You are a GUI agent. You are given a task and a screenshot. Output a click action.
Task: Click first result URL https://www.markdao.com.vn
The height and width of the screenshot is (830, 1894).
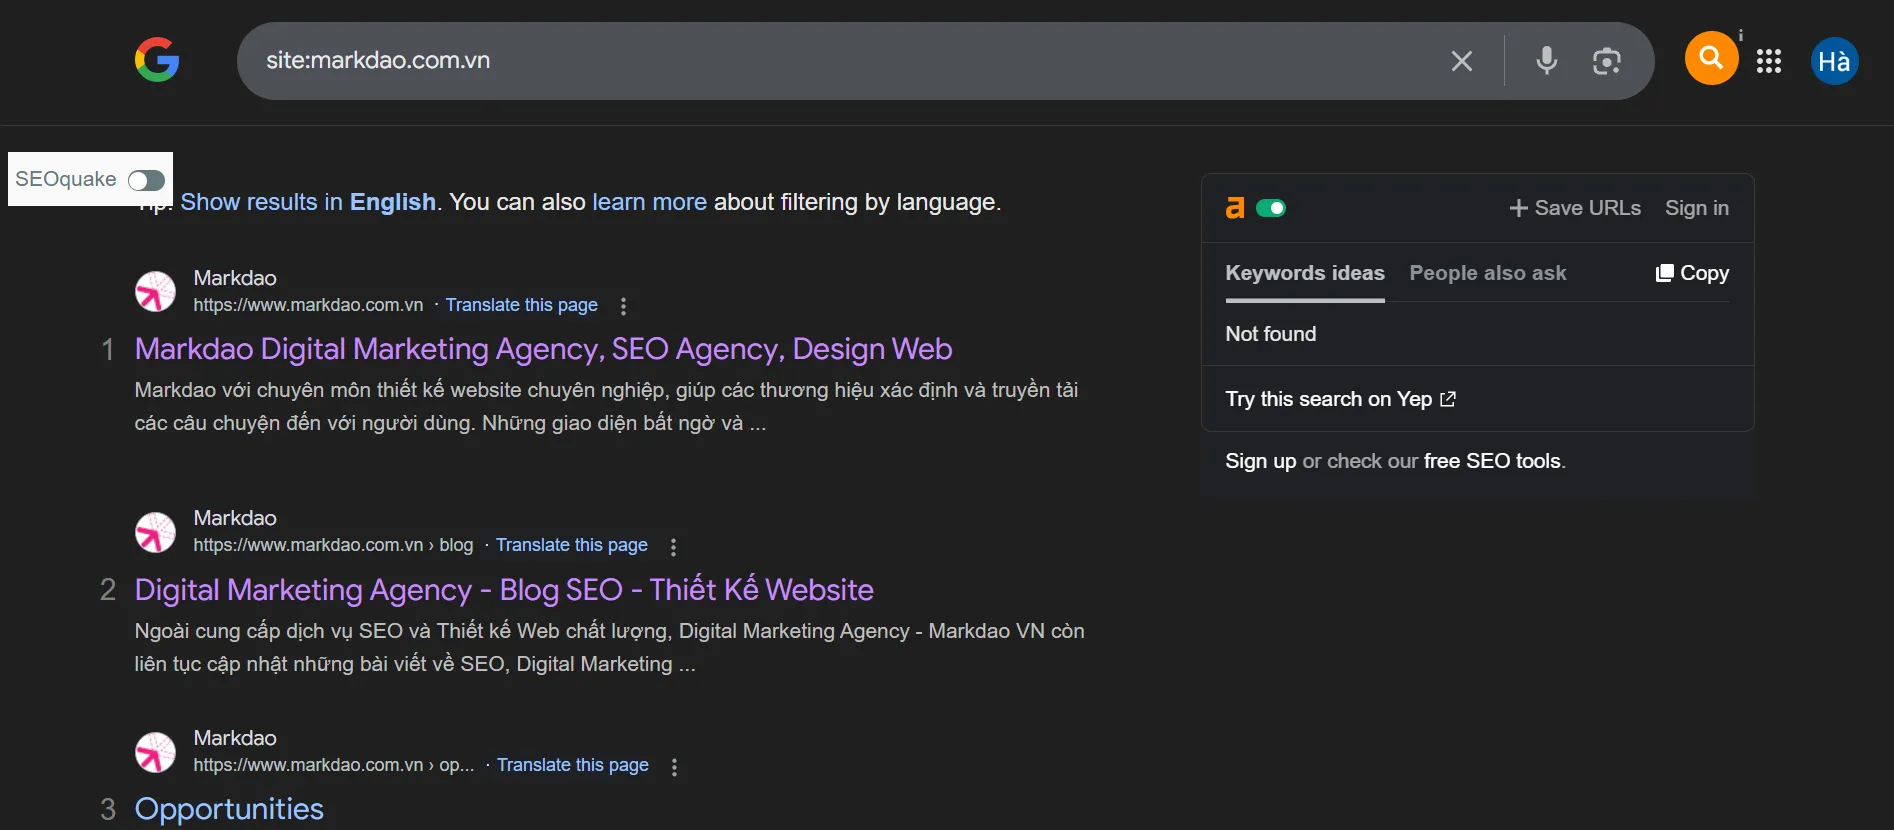coord(308,305)
